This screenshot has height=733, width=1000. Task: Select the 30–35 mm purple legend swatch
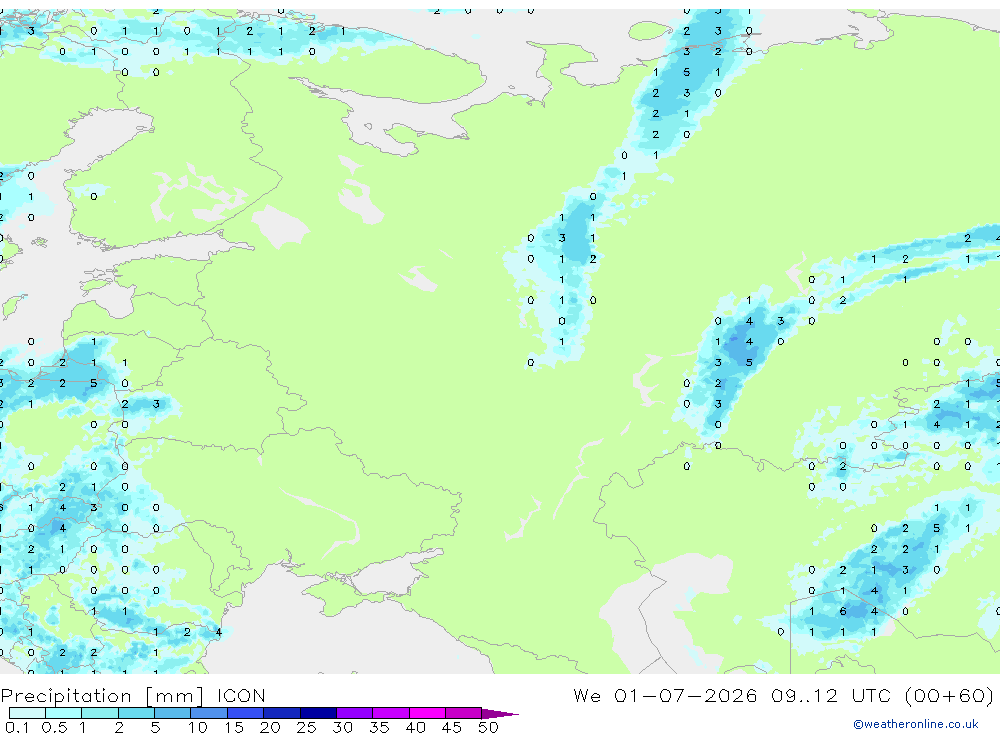[355, 713]
